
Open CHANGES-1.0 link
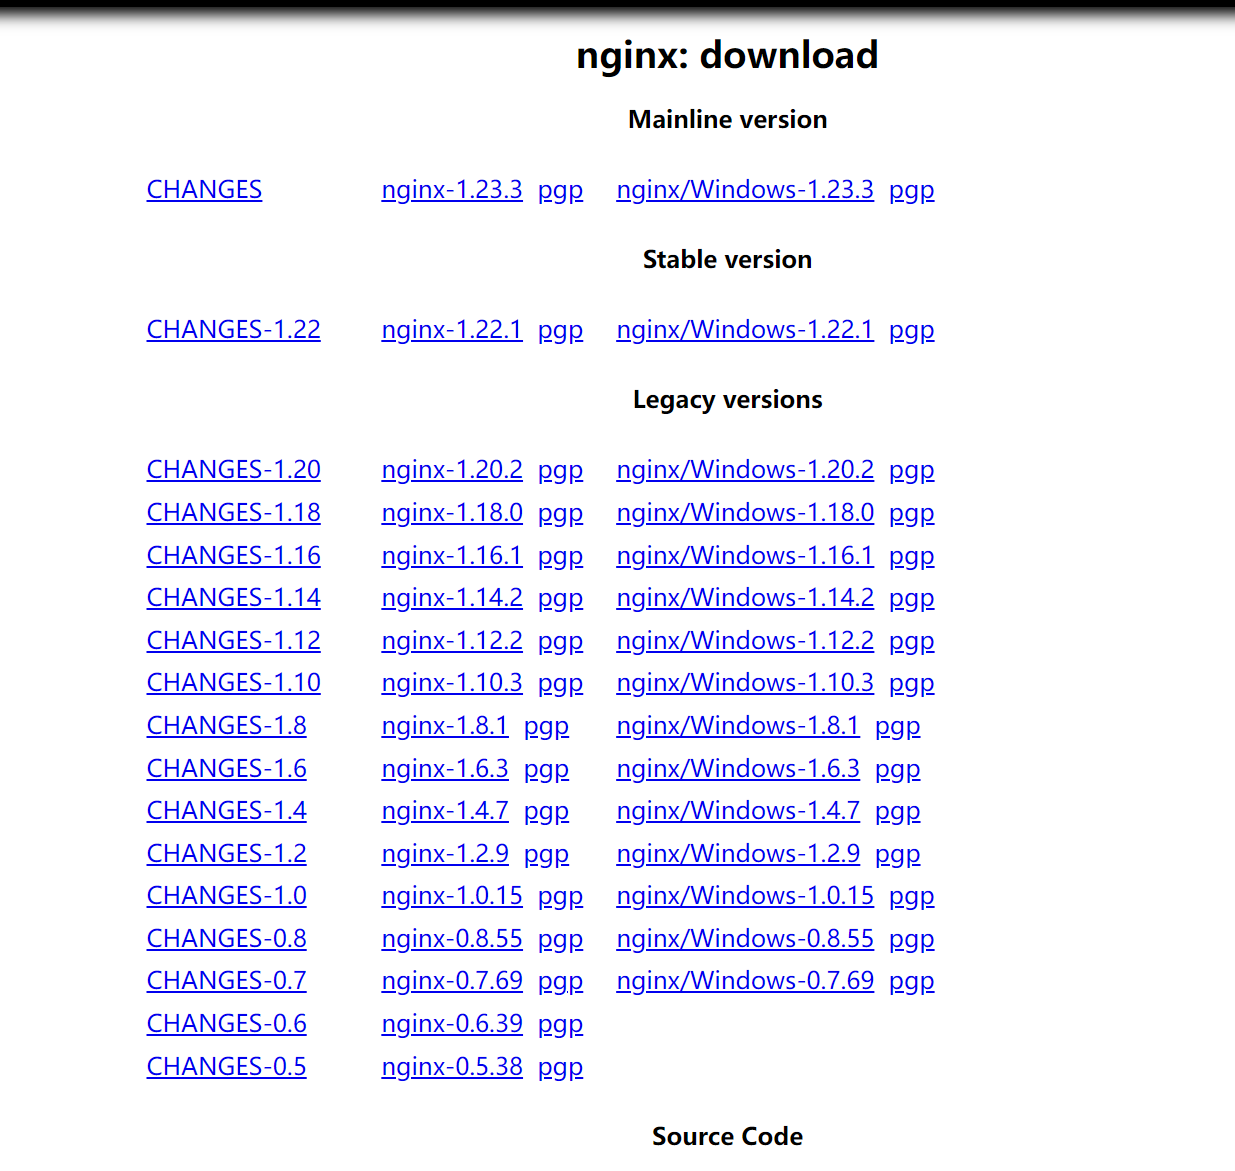[227, 896]
